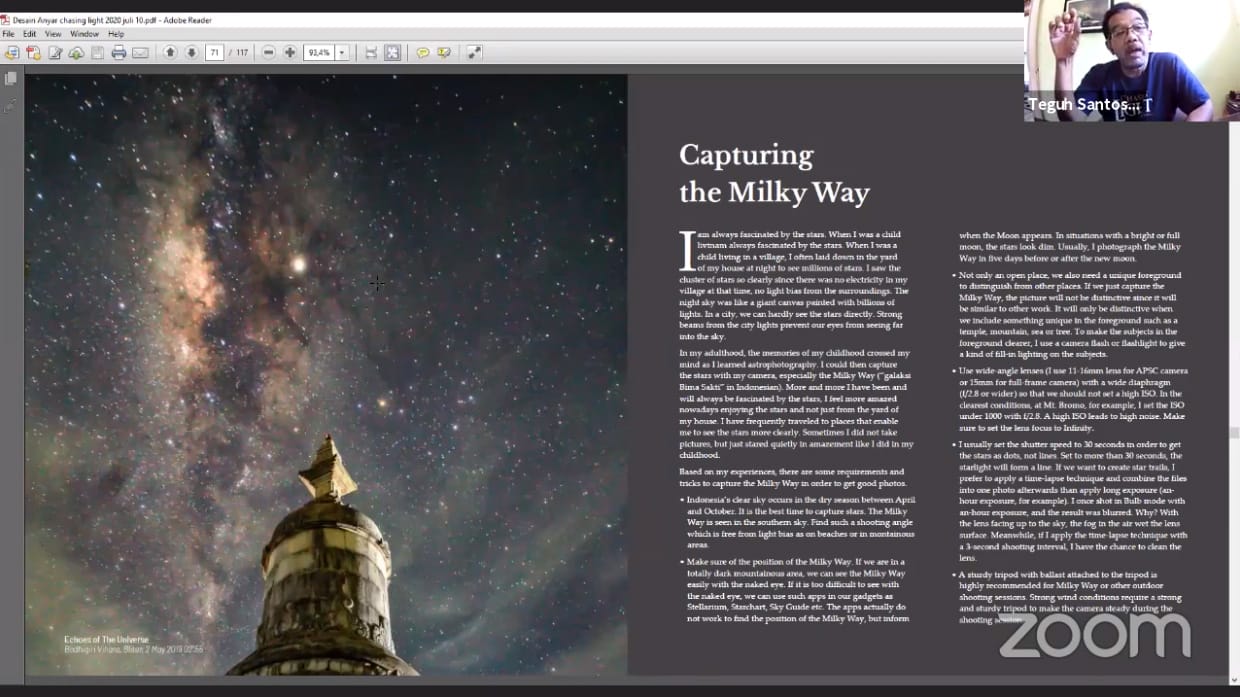Click the page number input field

pos(214,53)
